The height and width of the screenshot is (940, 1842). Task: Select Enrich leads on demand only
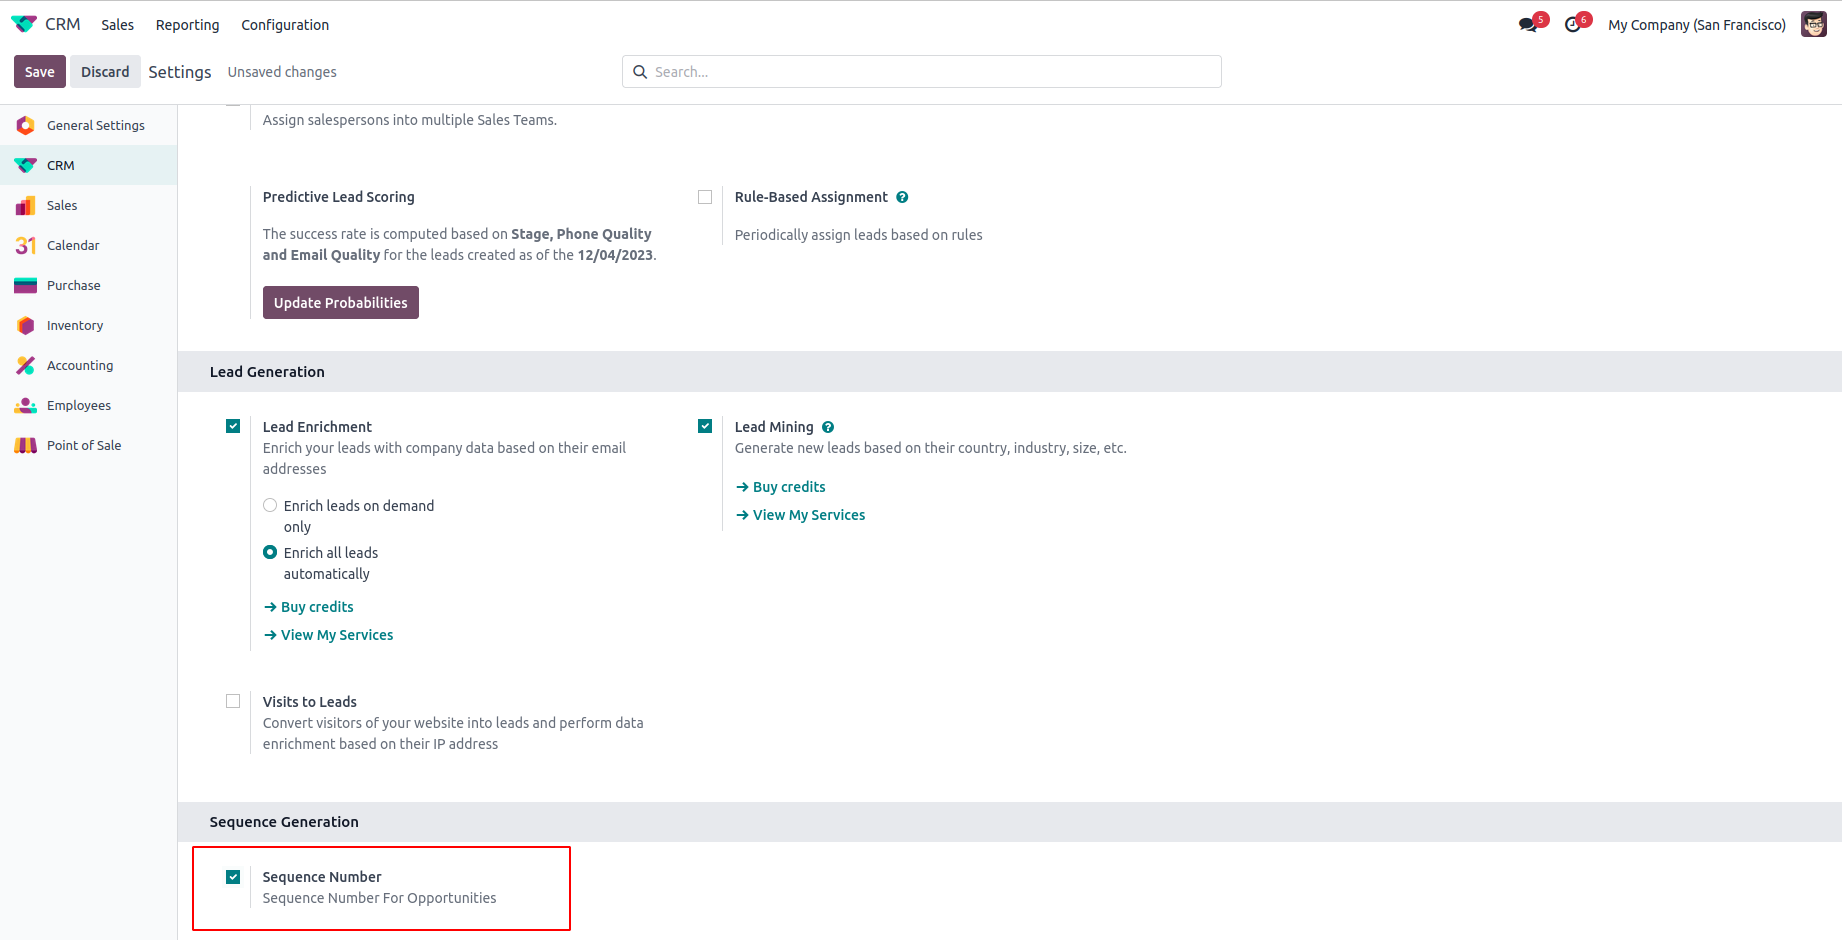[270, 506]
